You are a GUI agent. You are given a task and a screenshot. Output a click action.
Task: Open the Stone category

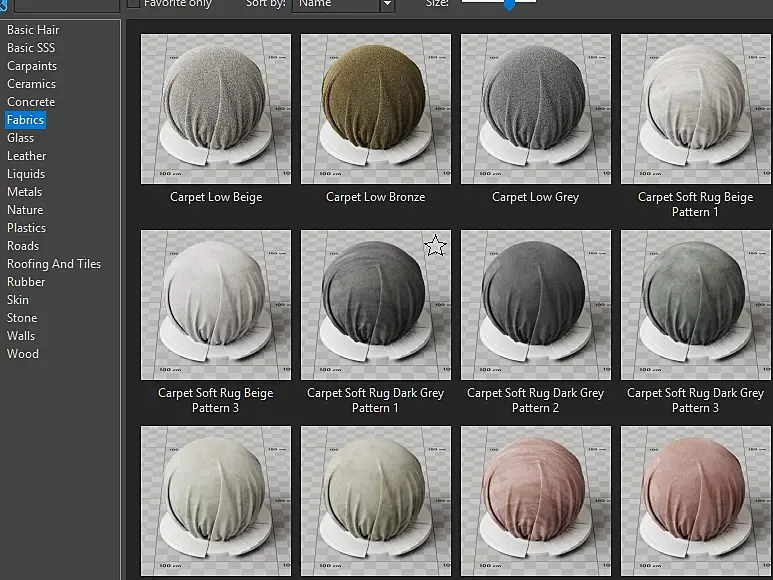click(x=22, y=318)
